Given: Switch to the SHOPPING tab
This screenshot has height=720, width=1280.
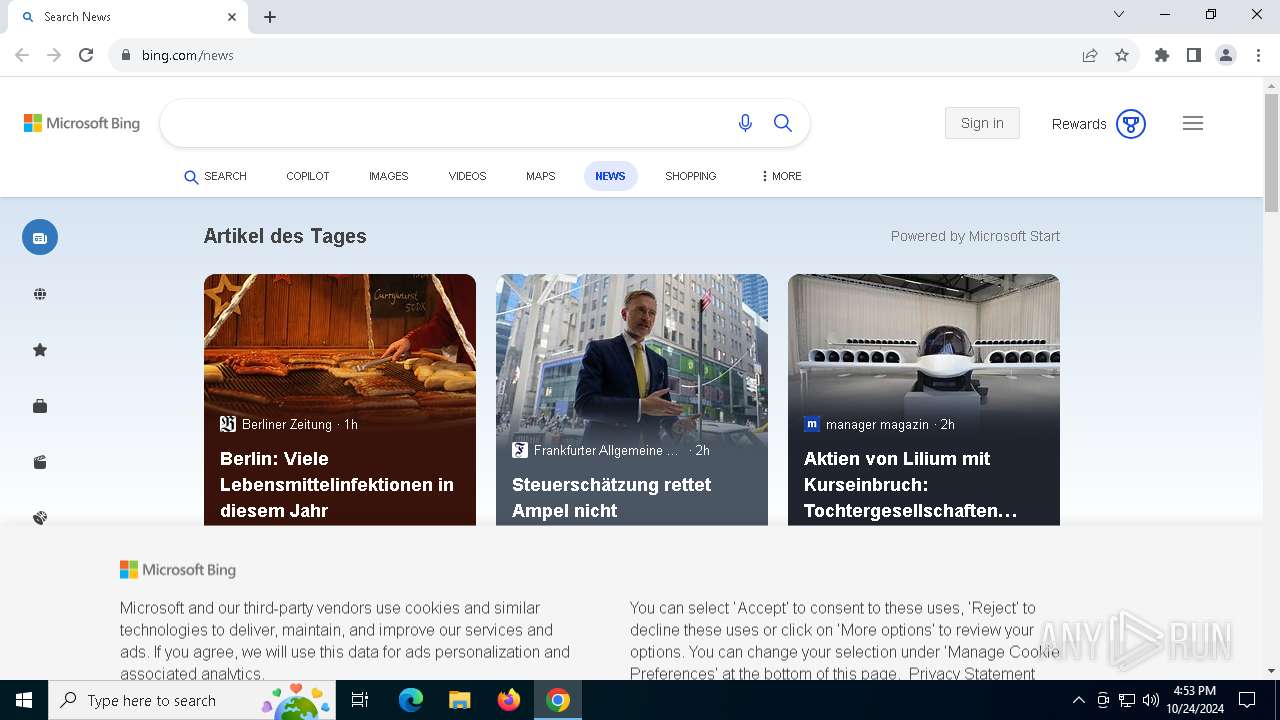Looking at the screenshot, I should [691, 176].
